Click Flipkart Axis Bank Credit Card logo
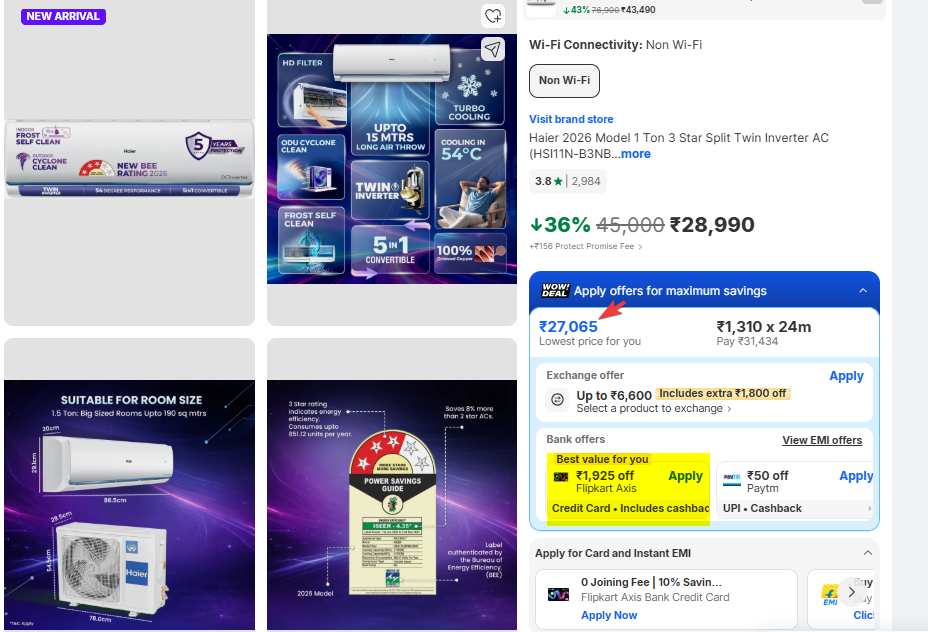 pyautogui.click(x=558, y=594)
